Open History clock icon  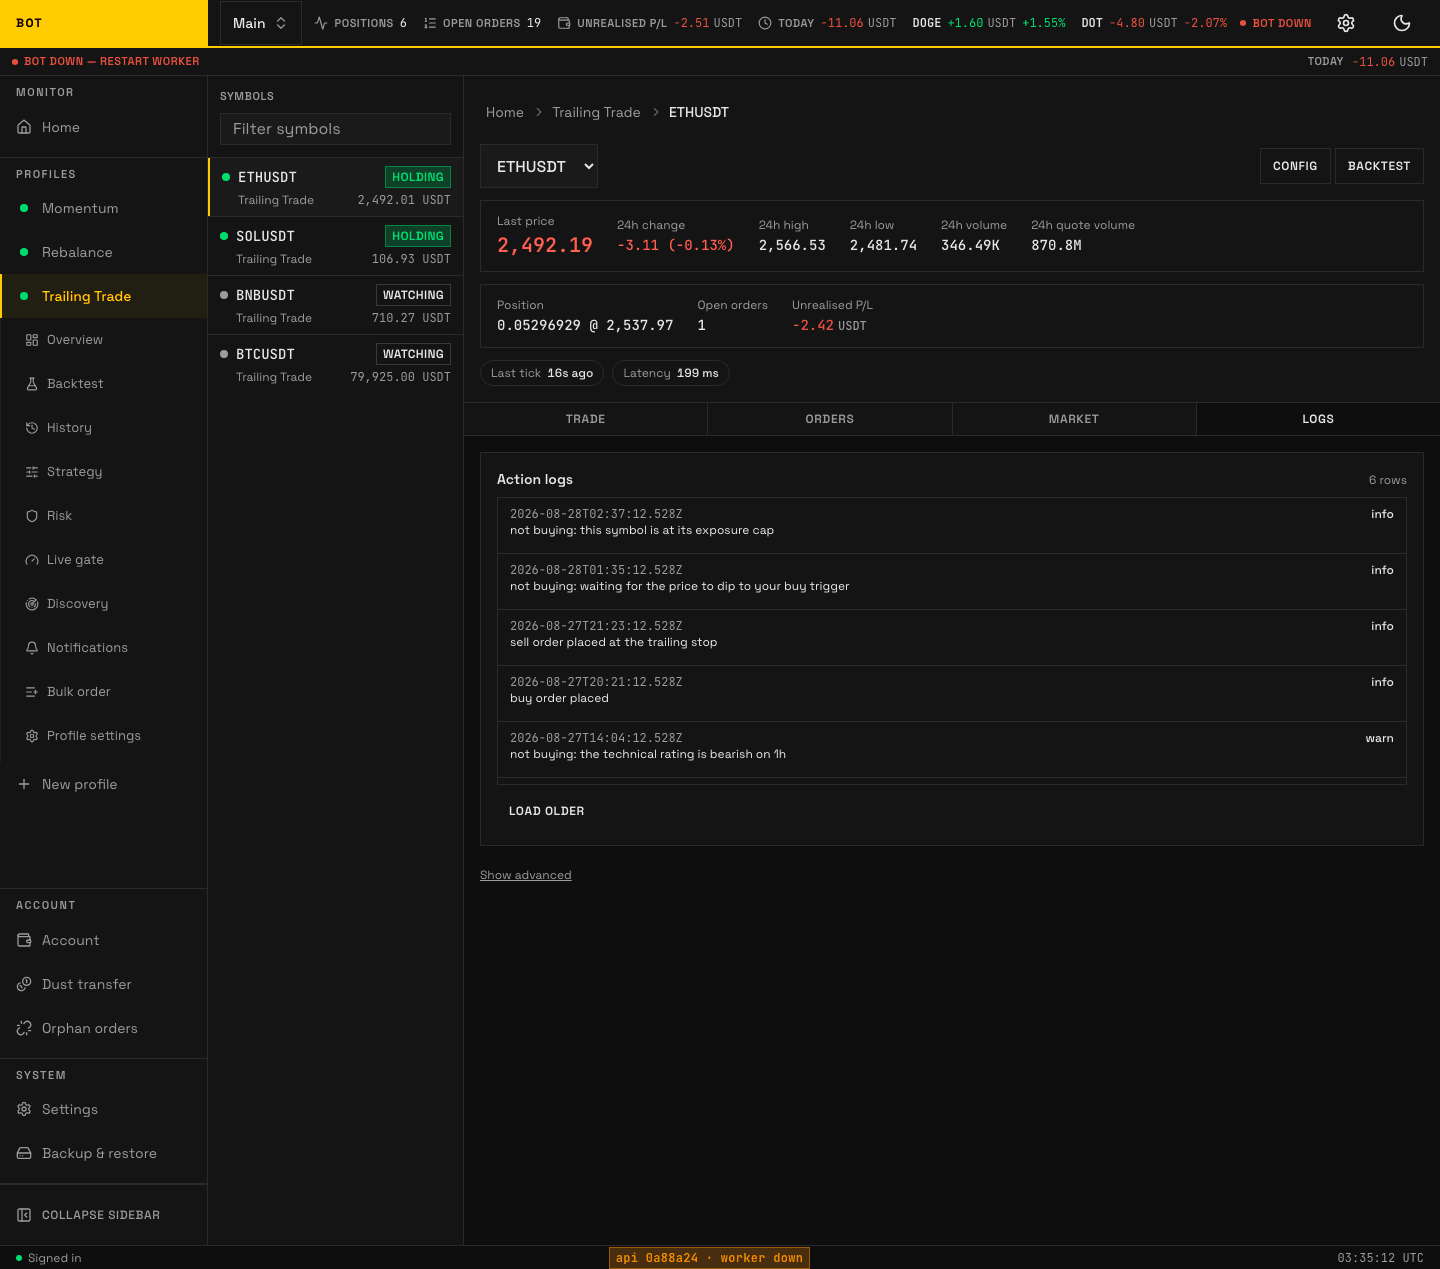pyautogui.click(x=32, y=428)
